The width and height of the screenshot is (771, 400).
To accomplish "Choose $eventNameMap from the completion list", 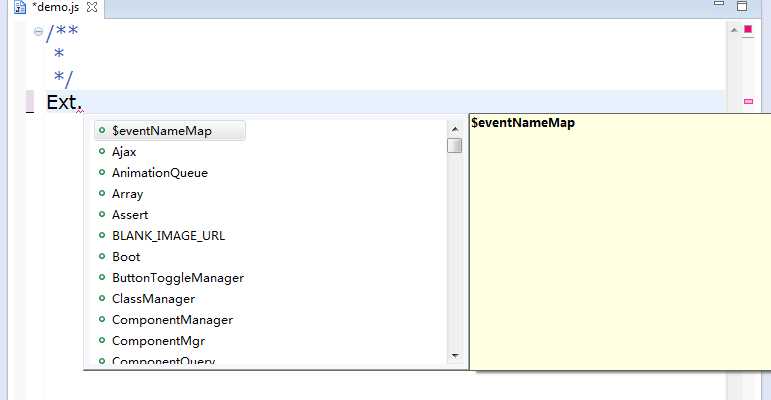I will pyautogui.click(x=162, y=131).
